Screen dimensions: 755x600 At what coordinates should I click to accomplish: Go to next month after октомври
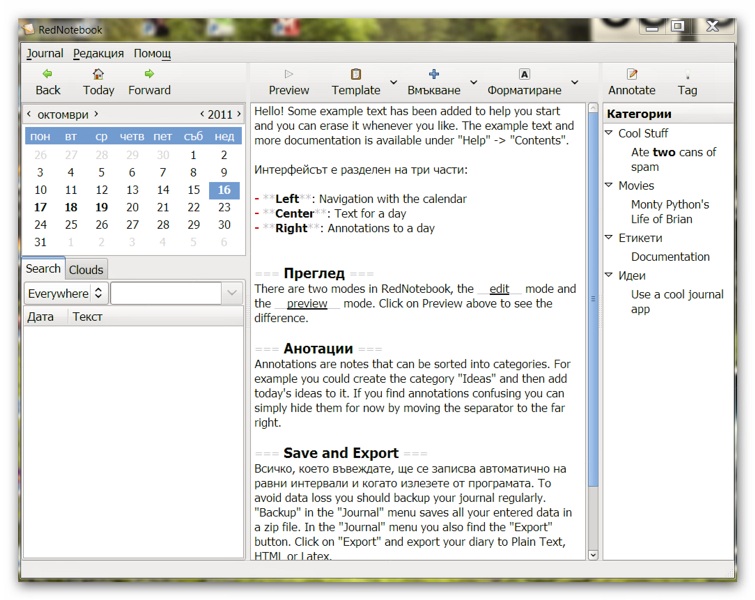click(x=96, y=114)
